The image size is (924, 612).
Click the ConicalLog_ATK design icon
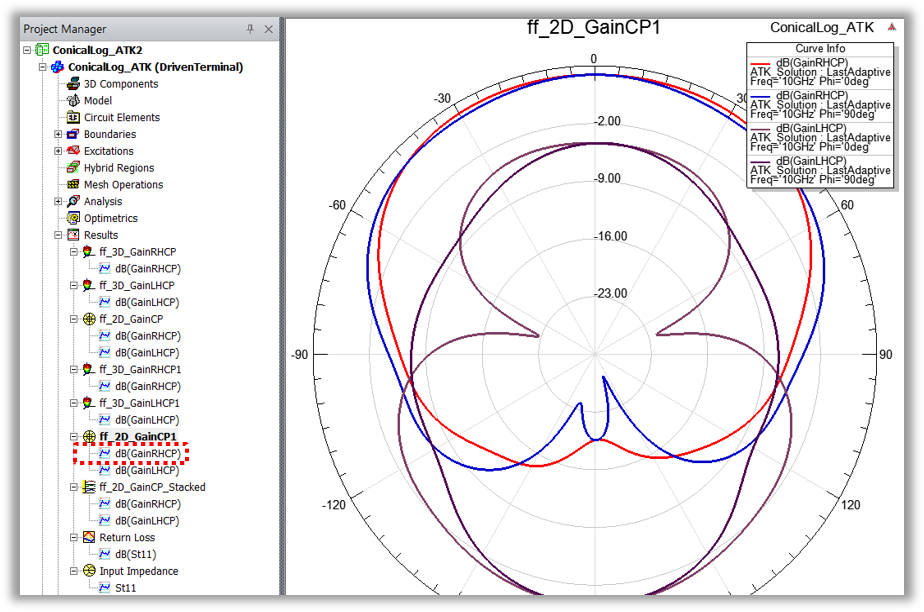point(57,67)
